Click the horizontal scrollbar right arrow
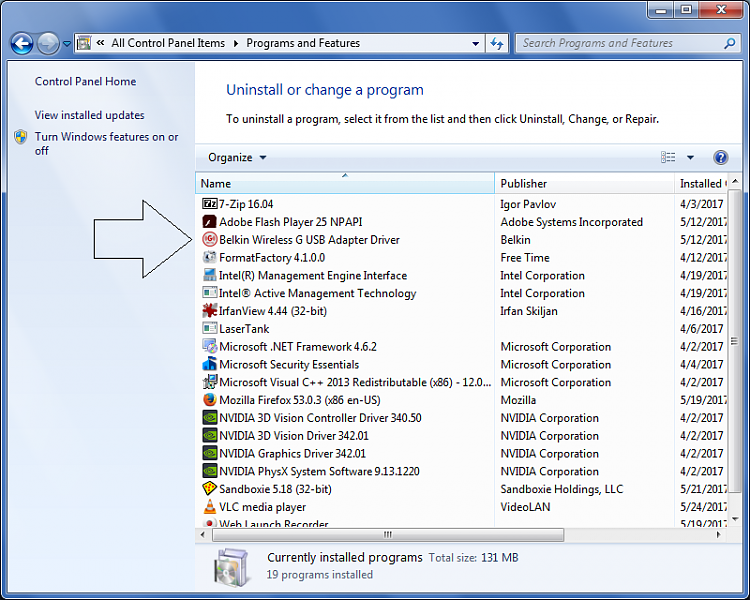Image resolution: width=750 pixels, height=600 pixels. coord(718,534)
